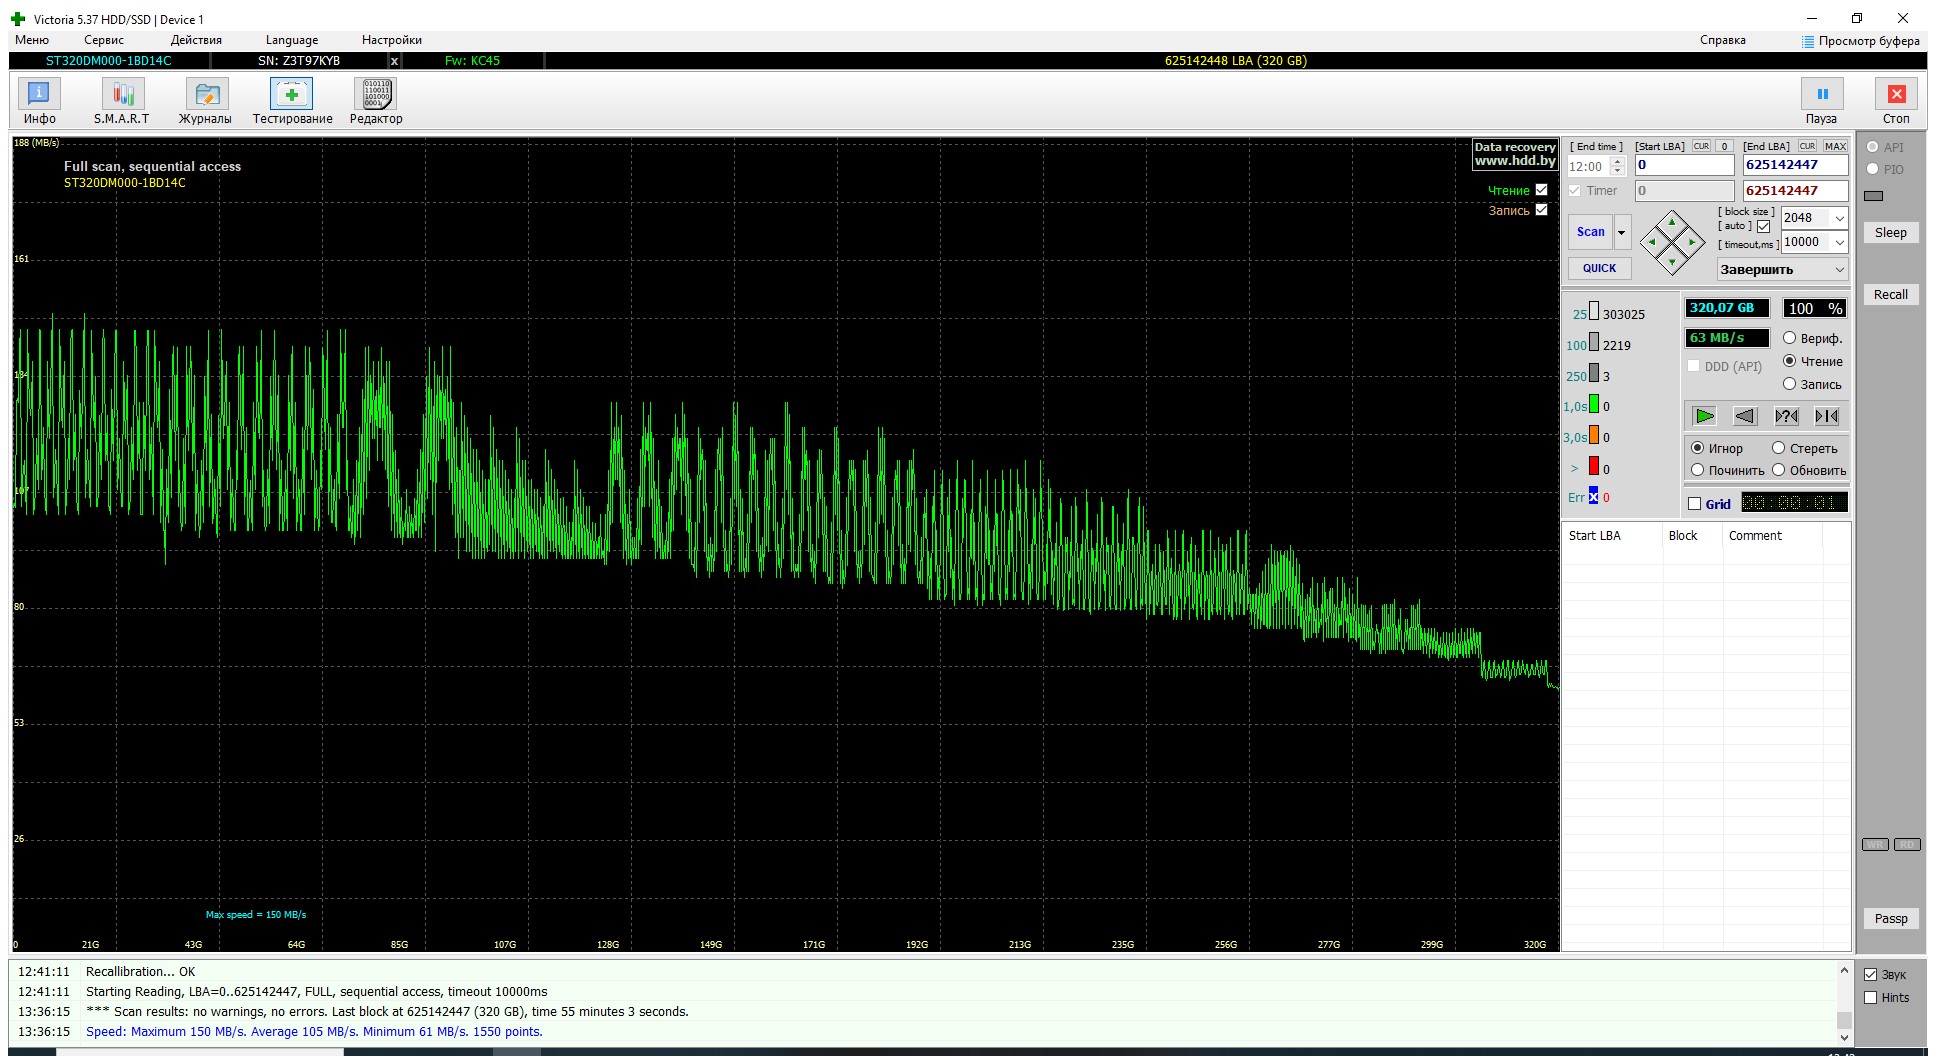
Task: Pause the scan with Пауза button
Action: [1822, 102]
